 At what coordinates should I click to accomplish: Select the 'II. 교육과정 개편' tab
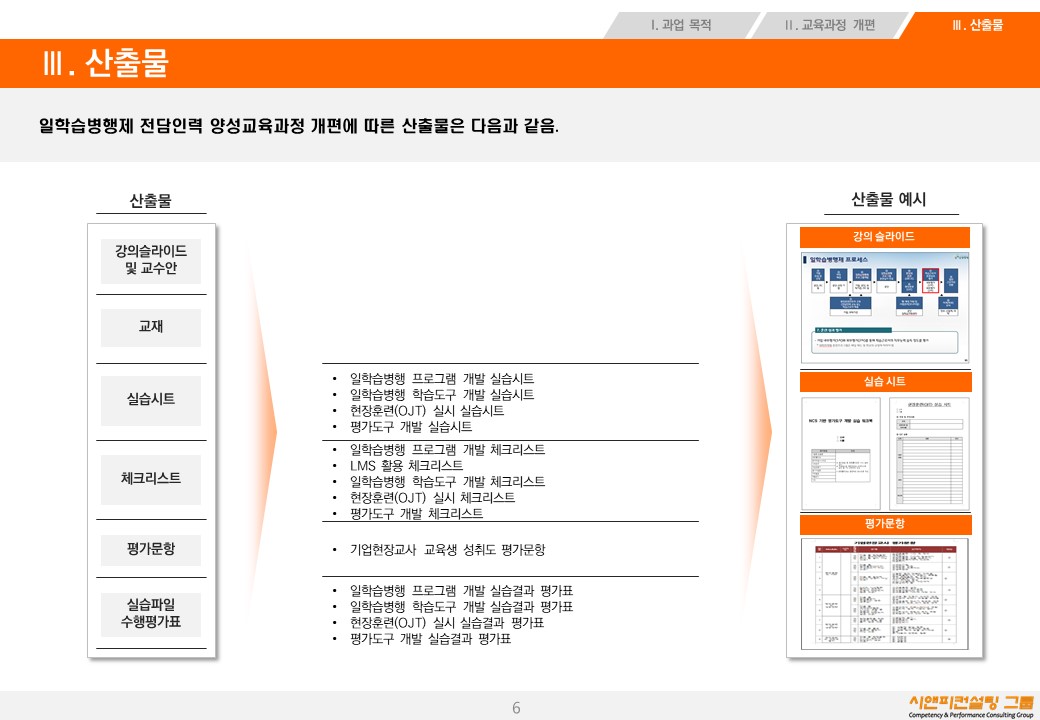click(x=829, y=25)
